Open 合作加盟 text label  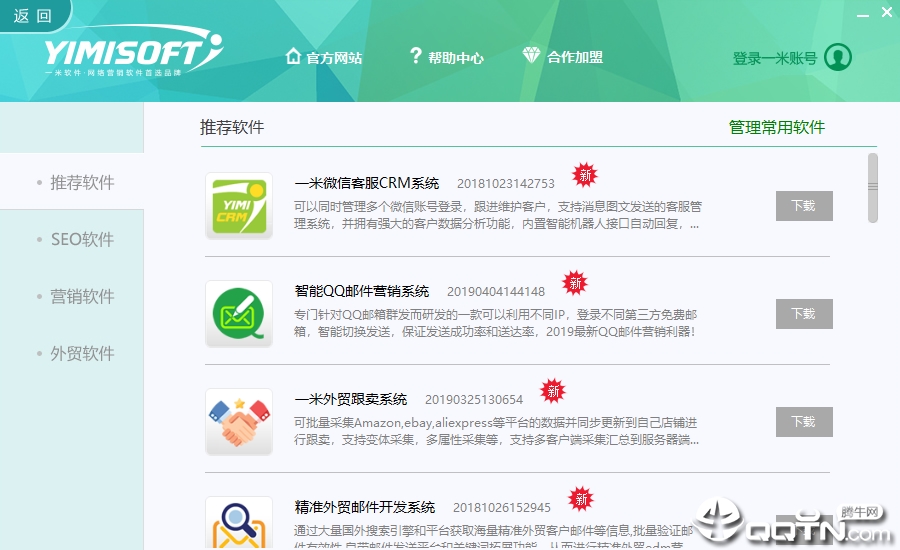tap(575, 57)
